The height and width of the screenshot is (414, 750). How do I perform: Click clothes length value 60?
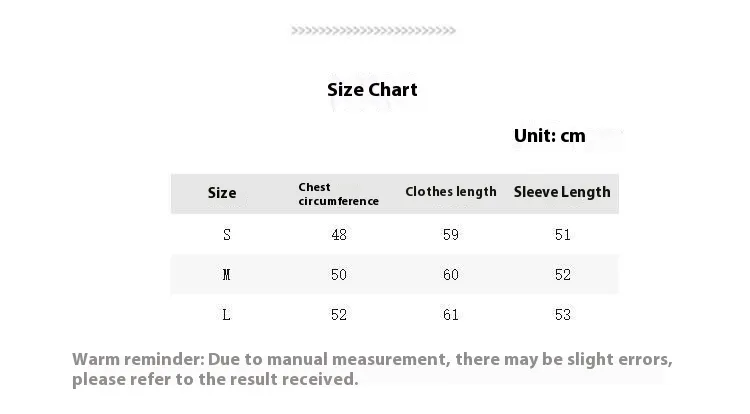[x=451, y=275]
